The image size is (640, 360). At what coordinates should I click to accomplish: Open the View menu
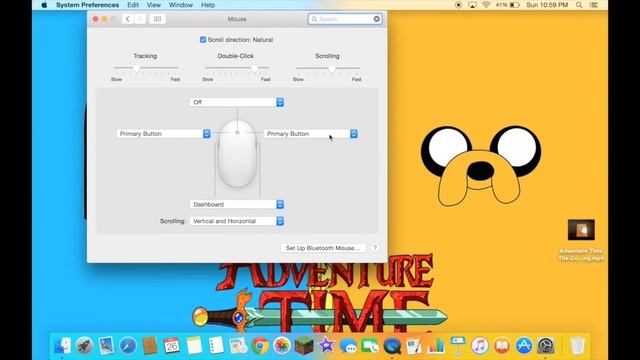coord(153,5)
